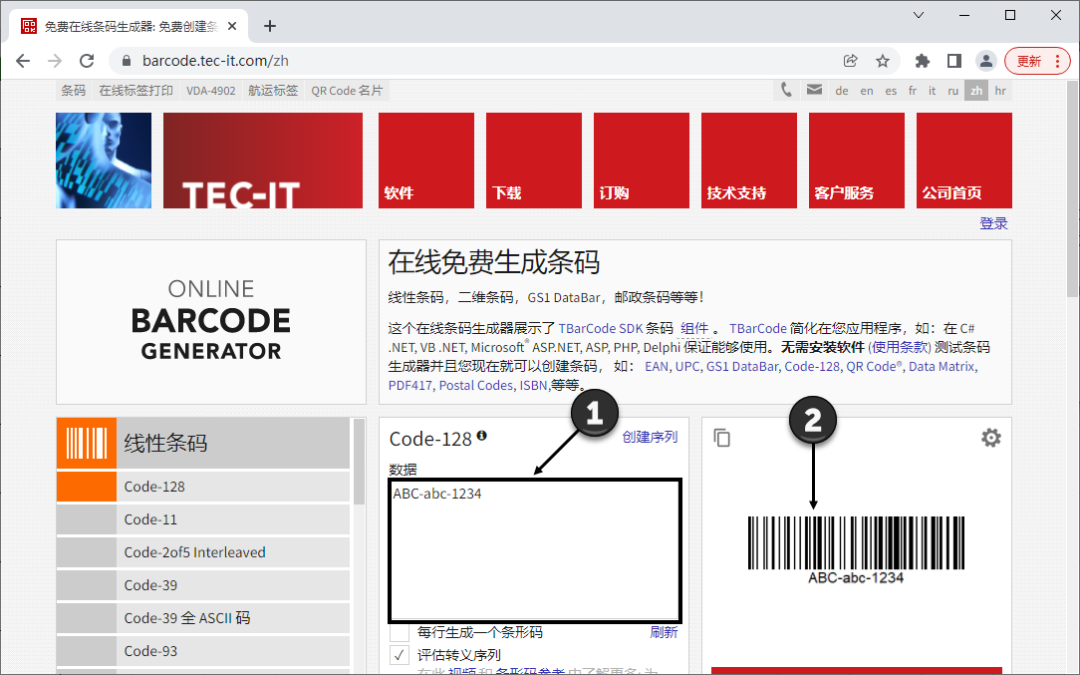
Task: Copy barcode with the clipboard icon
Action: (722, 437)
